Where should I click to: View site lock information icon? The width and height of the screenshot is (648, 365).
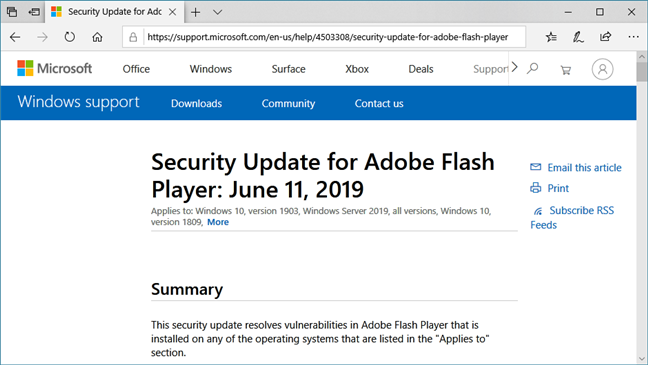tap(133, 37)
